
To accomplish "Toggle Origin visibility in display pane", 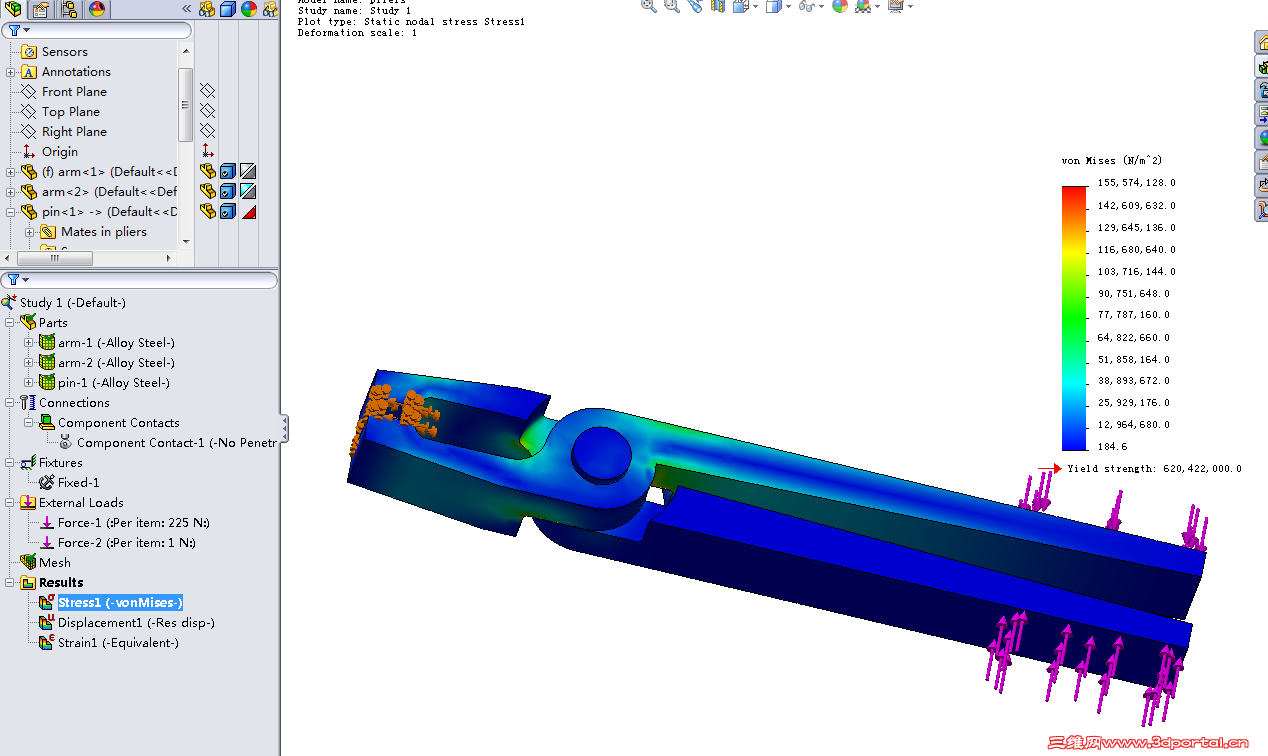I will point(207,151).
